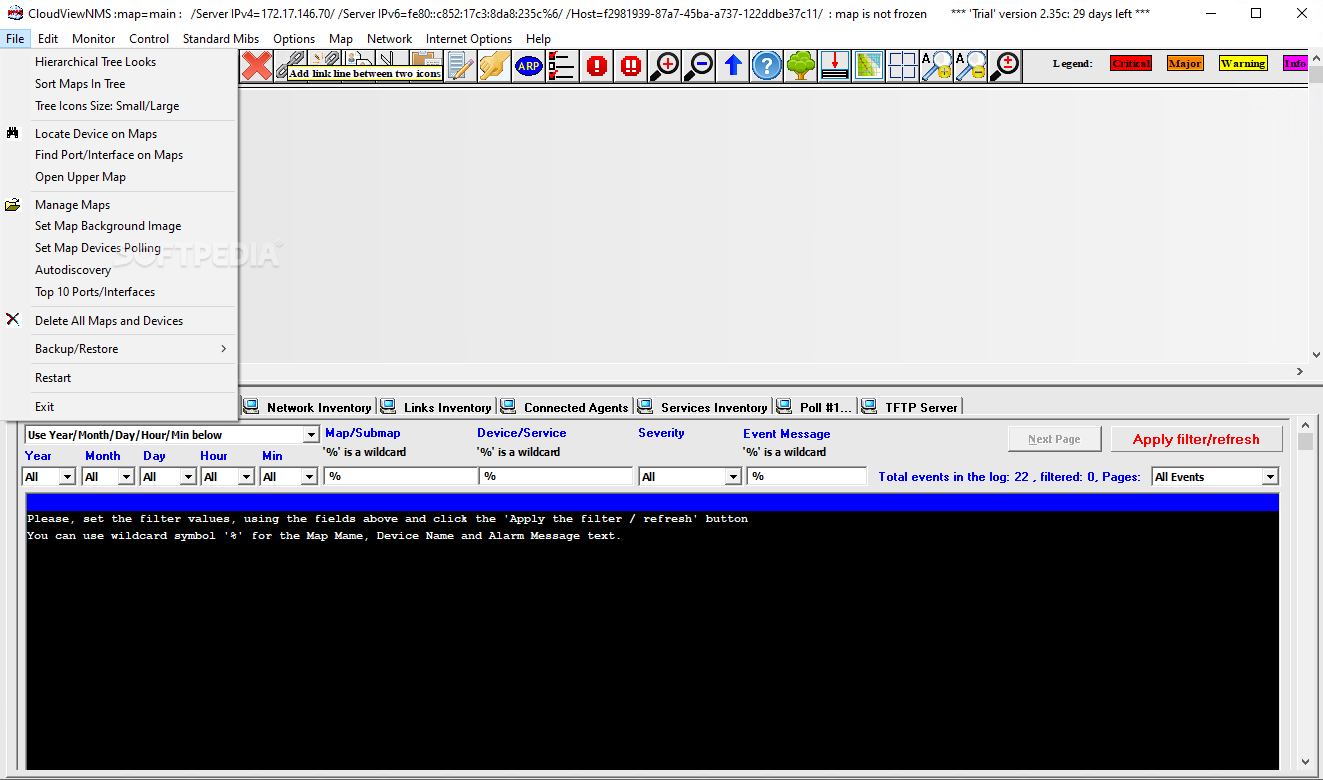This screenshot has width=1323, height=780.
Task: Click the blue up arrow icon
Action: tap(733, 66)
